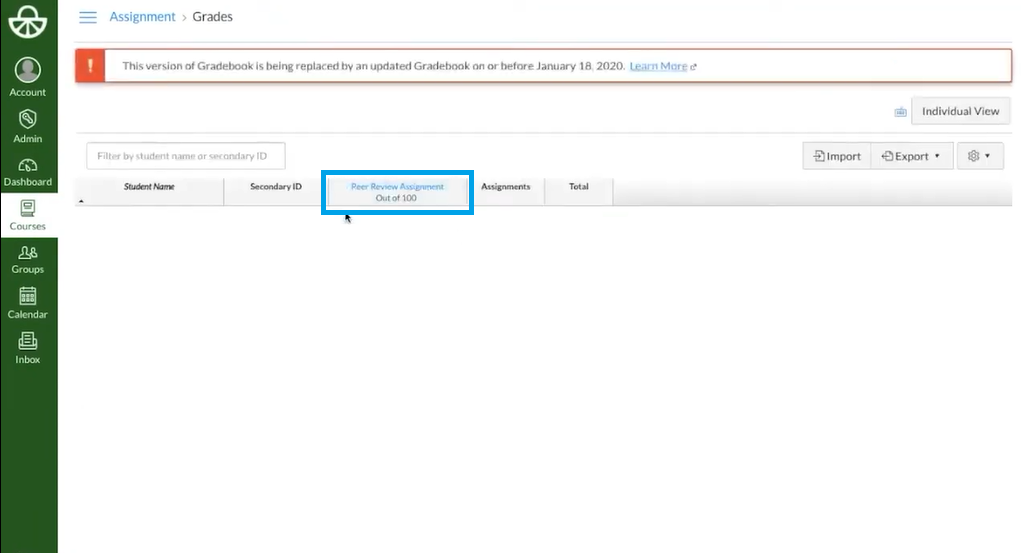
Task: Click the student name filter field
Action: tap(185, 156)
